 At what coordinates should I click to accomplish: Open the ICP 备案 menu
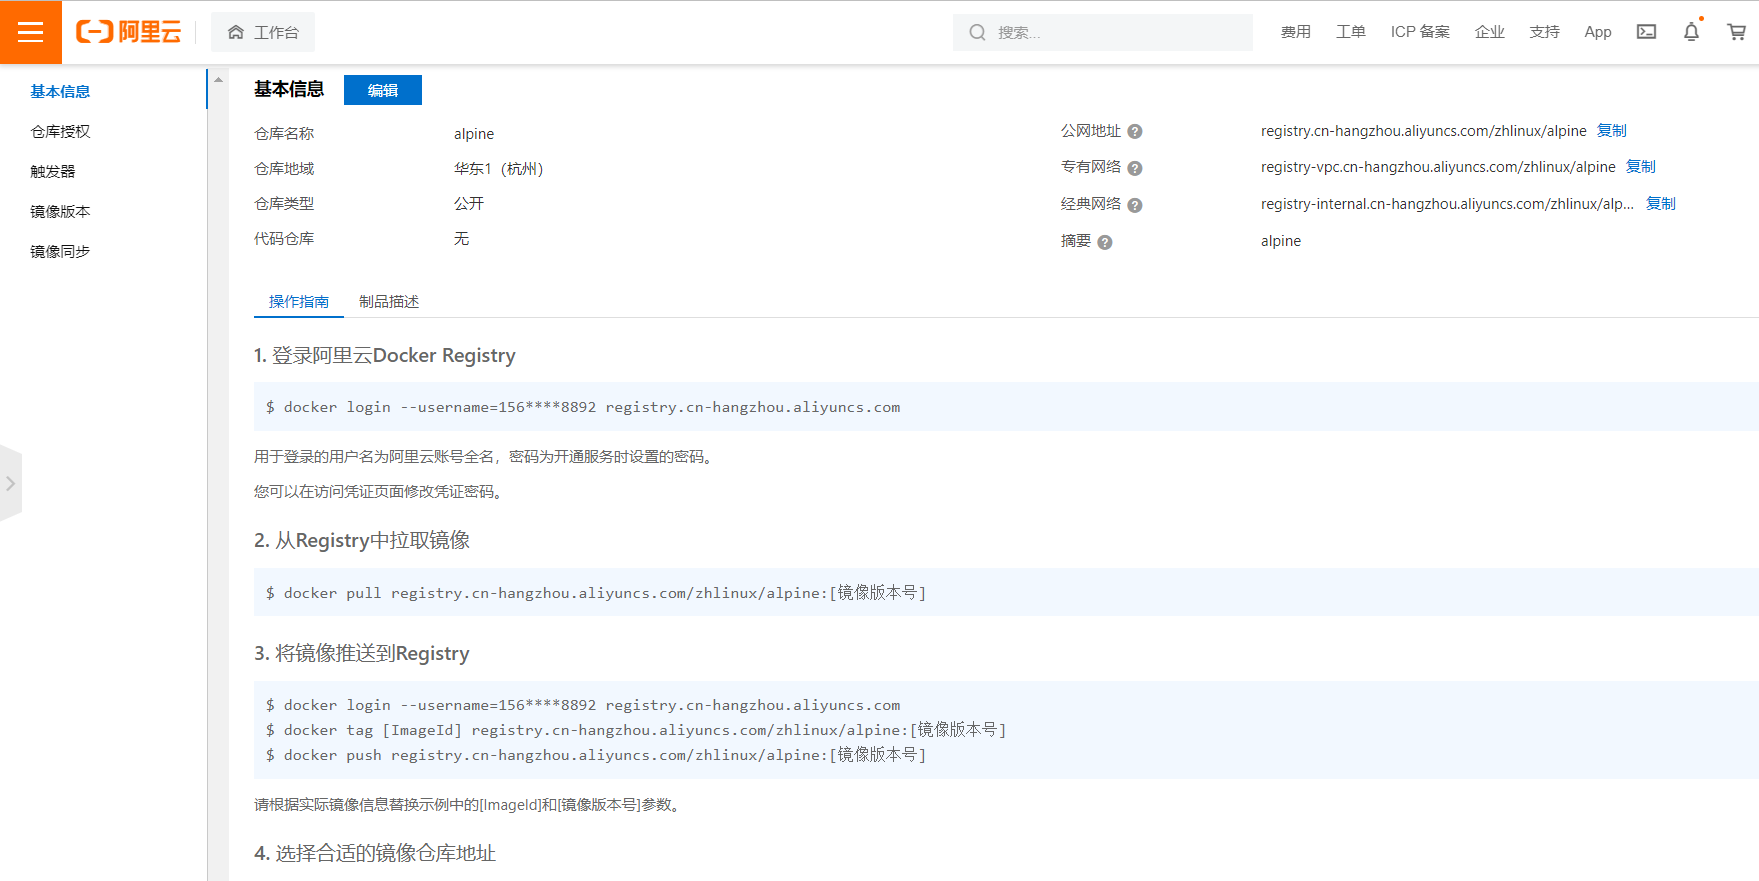point(1420,32)
